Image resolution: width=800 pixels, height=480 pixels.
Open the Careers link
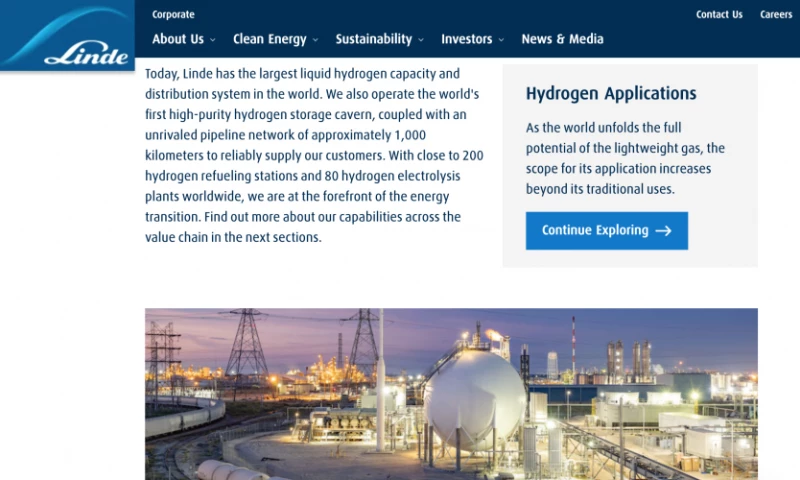pyautogui.click(x=776, y=15)
